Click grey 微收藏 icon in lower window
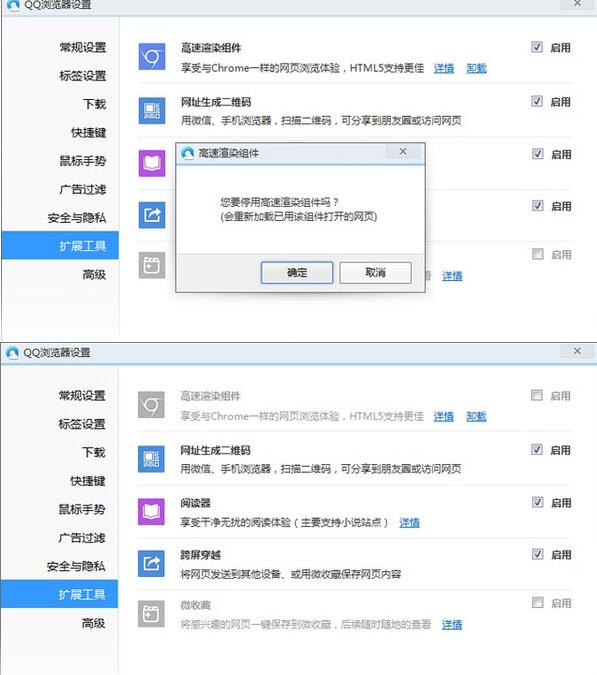 pos(151,613)
